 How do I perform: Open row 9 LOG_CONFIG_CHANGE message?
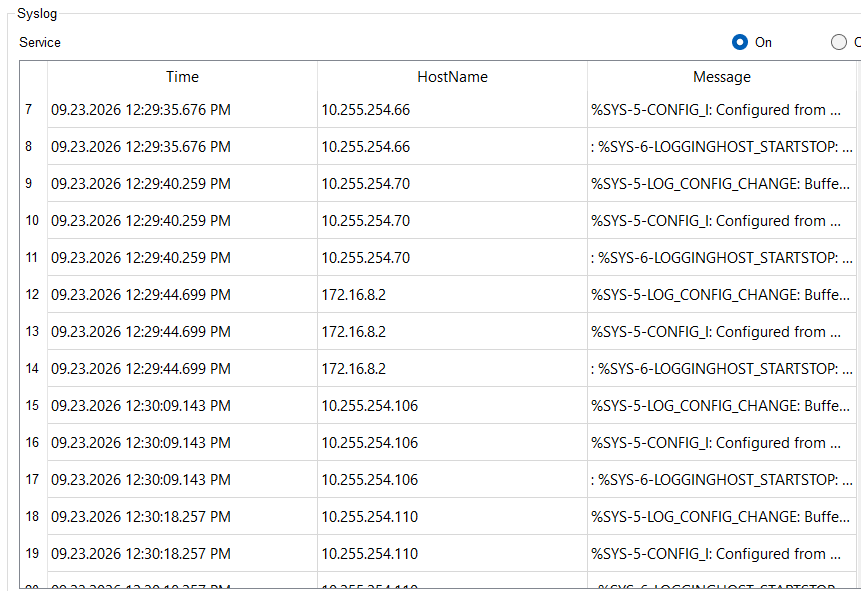click(720, 183)
